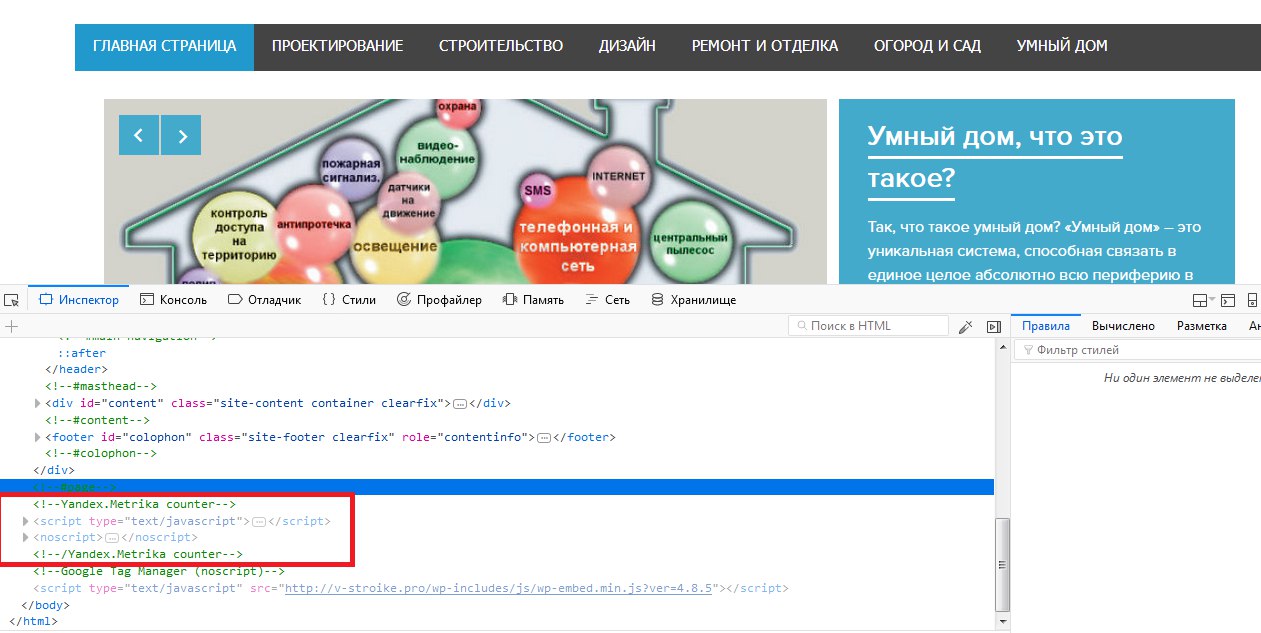Expand the script type="text/javascript" node
The width and height of the screenshot is (1261, 633).
click(26, 521)
